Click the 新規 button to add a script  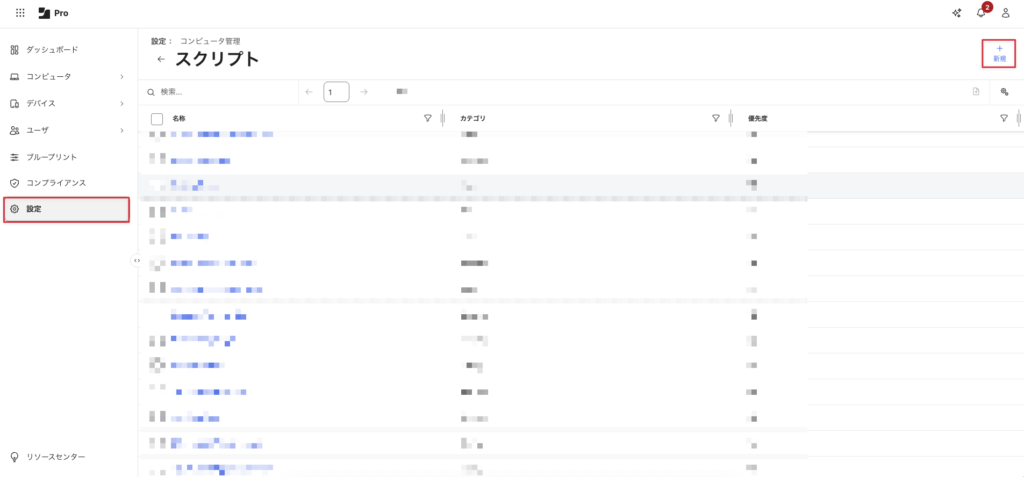(x=999, y=54)
